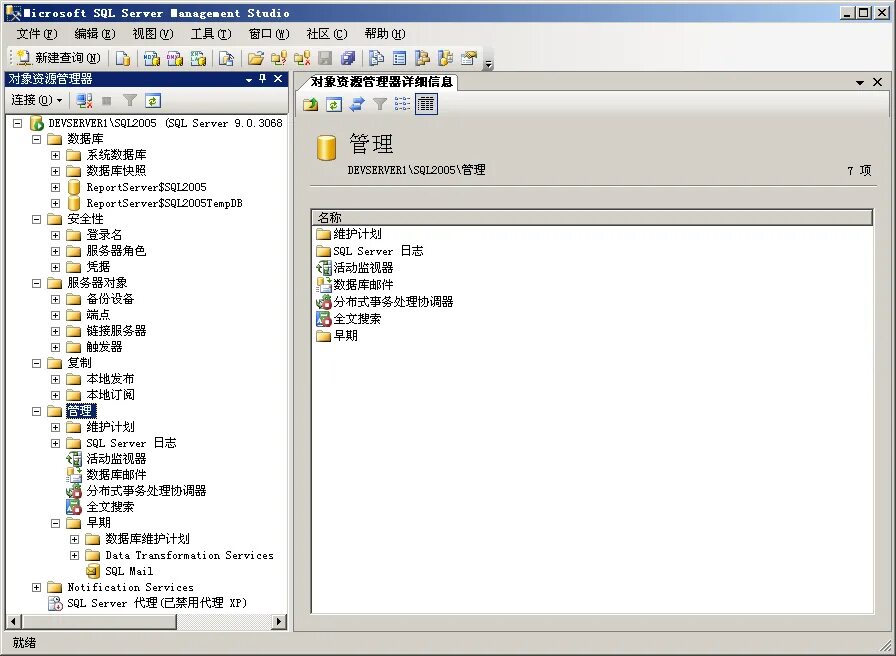Click the right arrow of the tree's horizontal scrollbar

(279, 621)
